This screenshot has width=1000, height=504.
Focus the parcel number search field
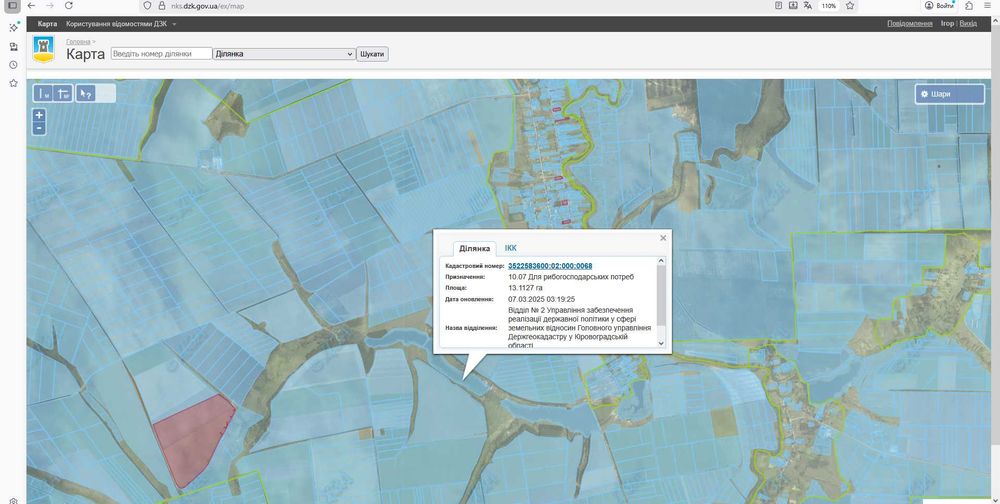point(161,54)
